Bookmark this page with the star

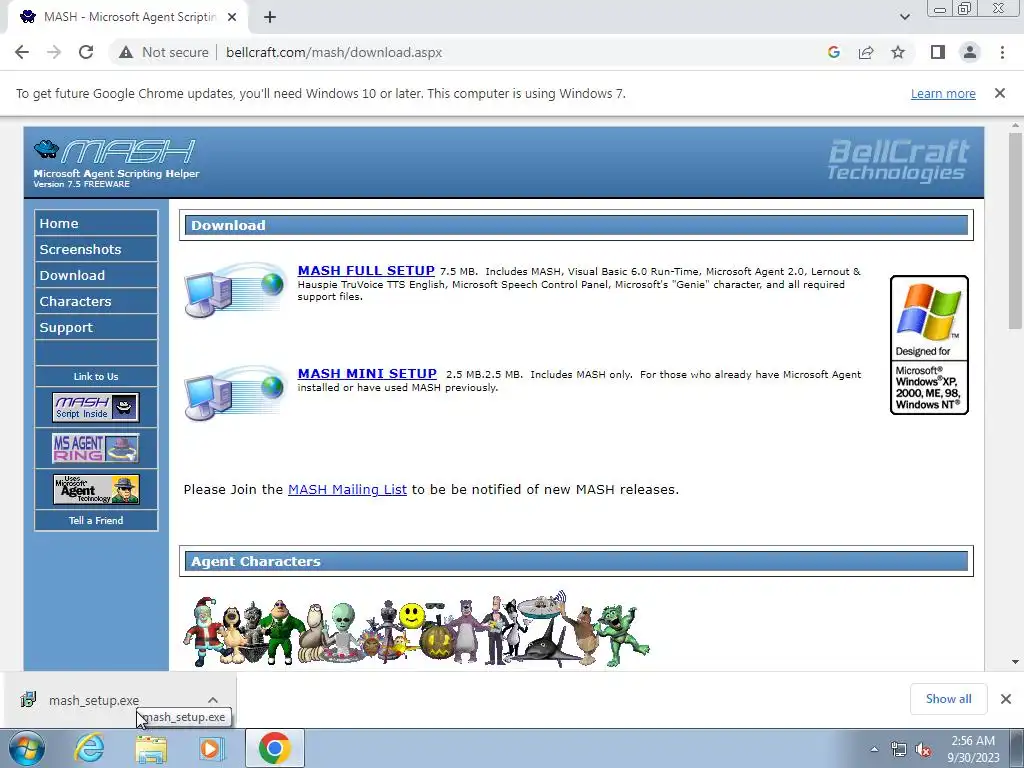(898, 52)
